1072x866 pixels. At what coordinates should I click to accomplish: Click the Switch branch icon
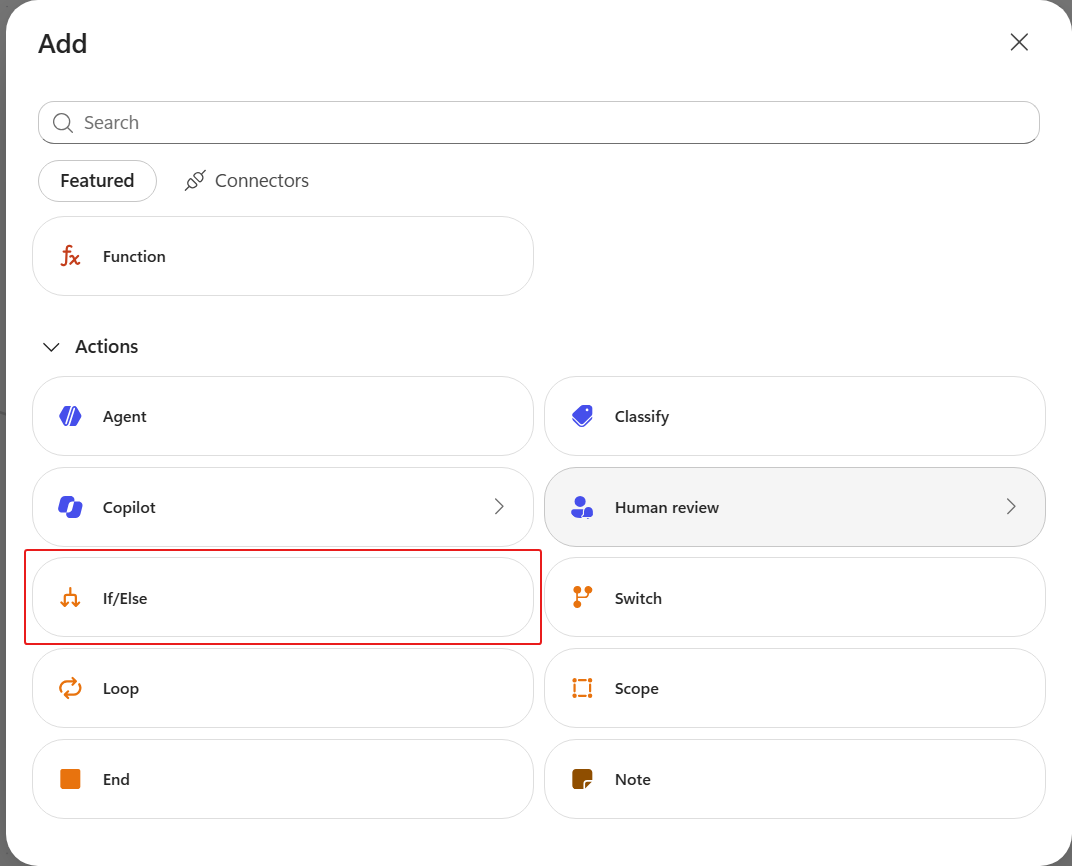pyautogui.click(x=582, y=597)
